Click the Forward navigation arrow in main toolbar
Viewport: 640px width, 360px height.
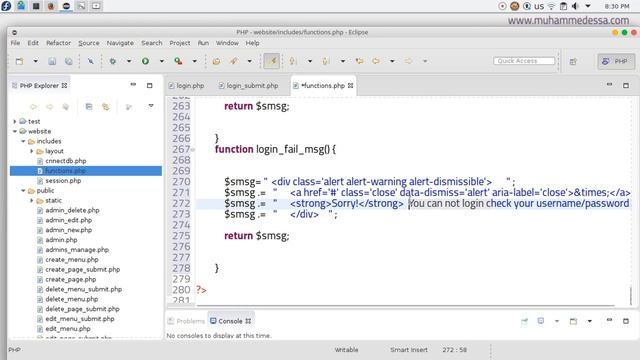pyautogui.click(x=408, y=61)
